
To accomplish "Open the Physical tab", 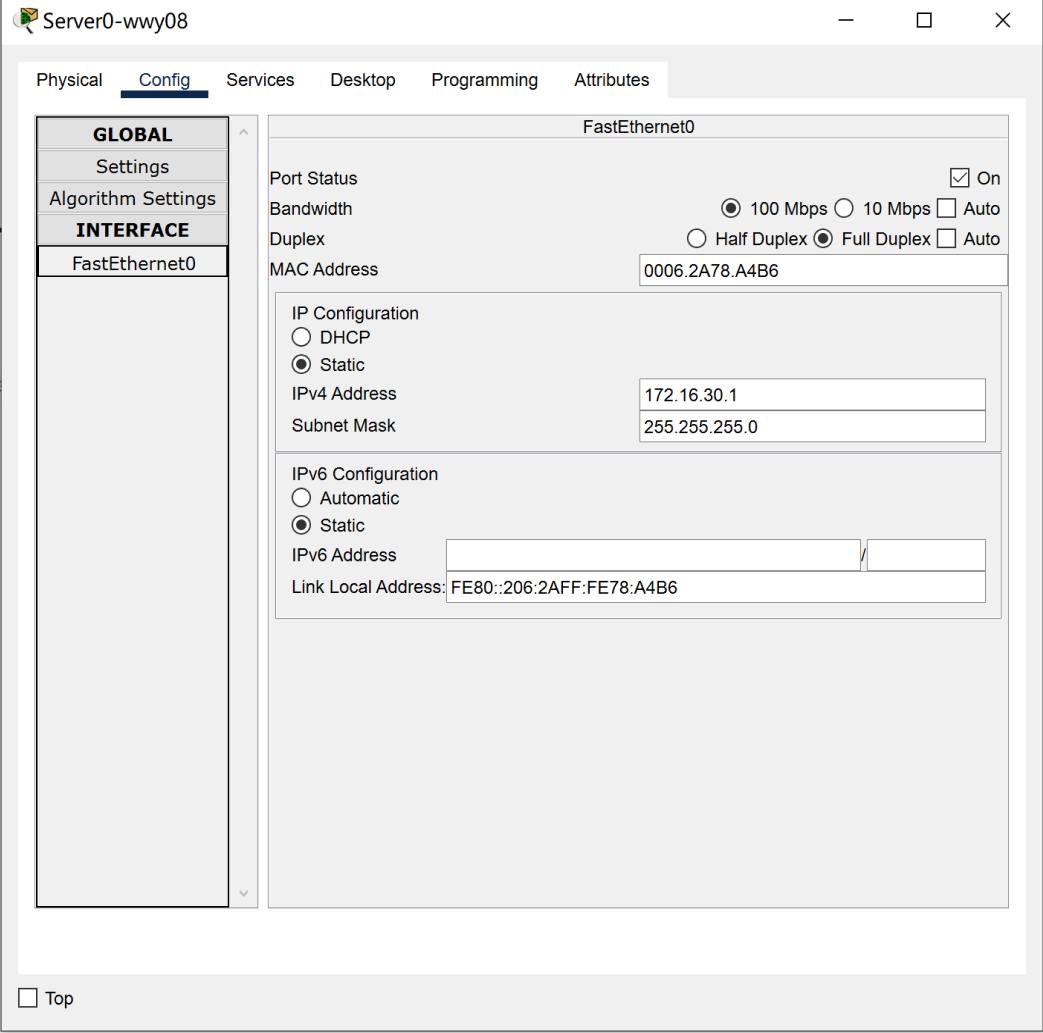I will point(69,80).
